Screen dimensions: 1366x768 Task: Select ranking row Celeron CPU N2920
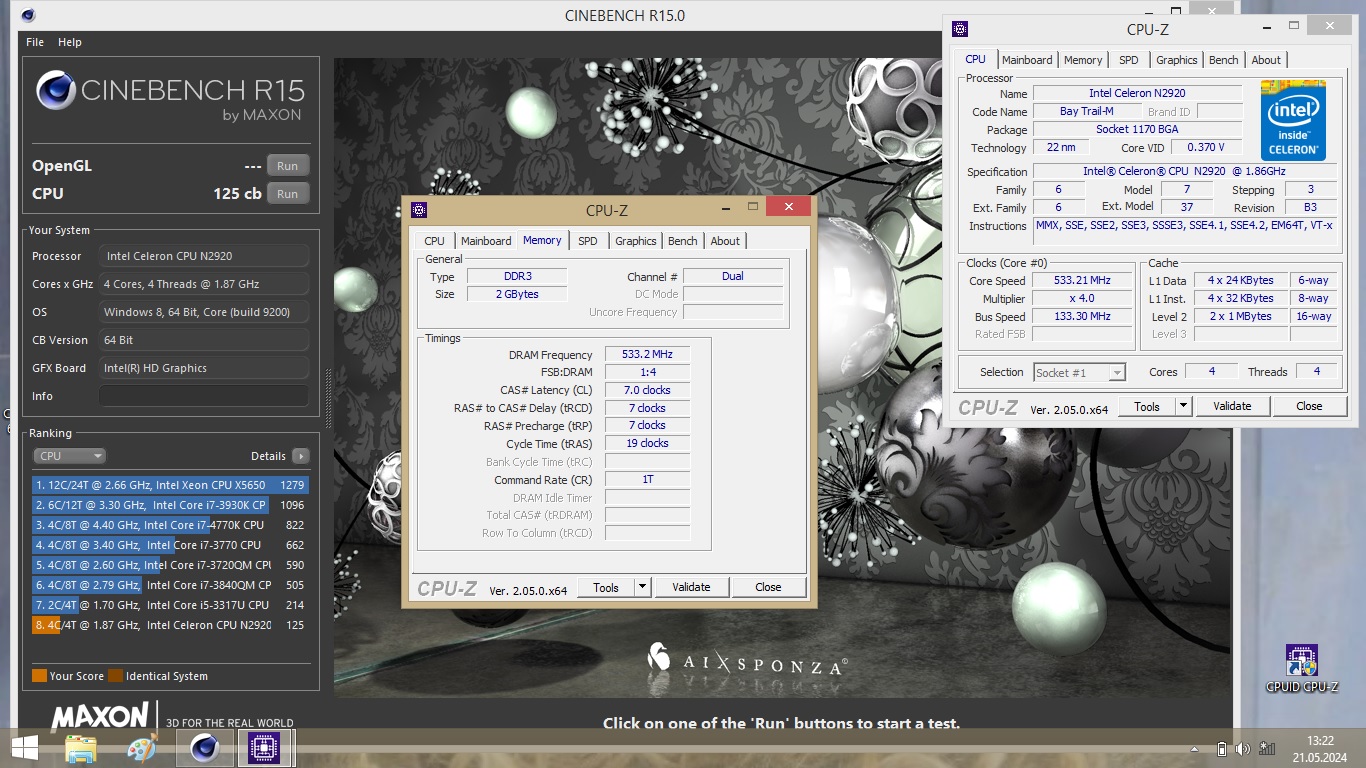[170, 625]
